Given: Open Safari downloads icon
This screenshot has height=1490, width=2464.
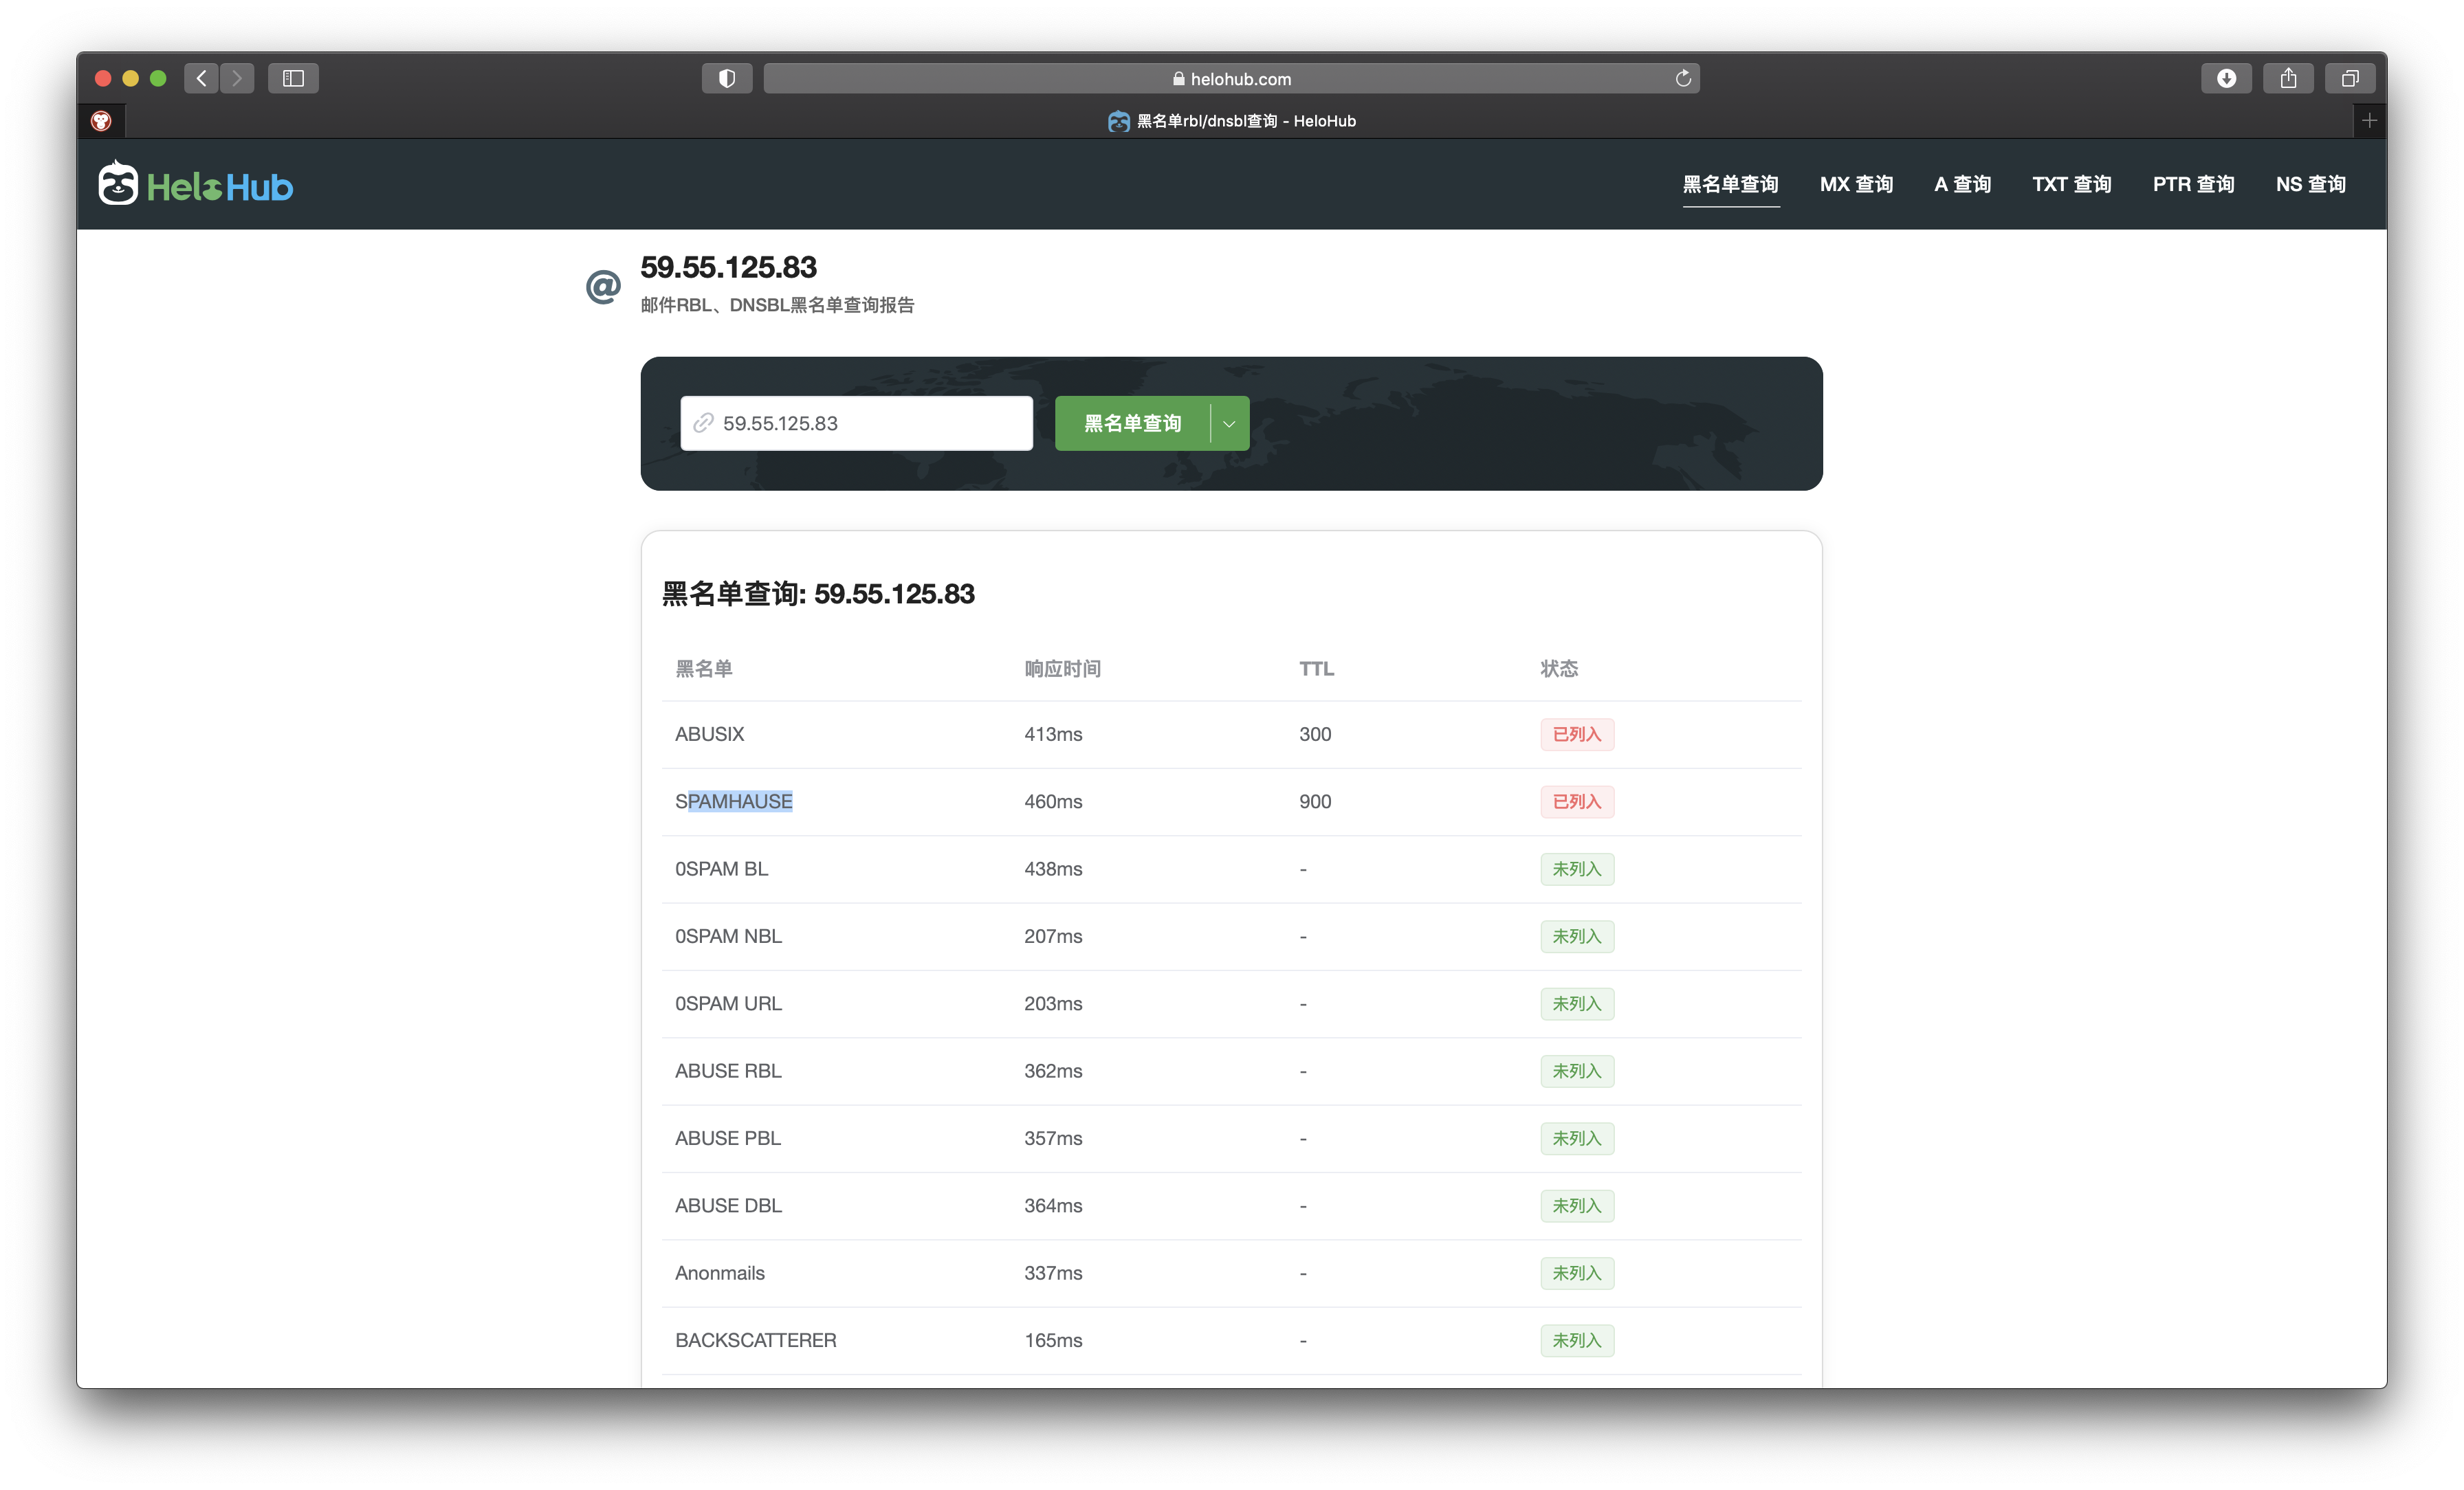Looking at the screenshot, I should 2226,78.
